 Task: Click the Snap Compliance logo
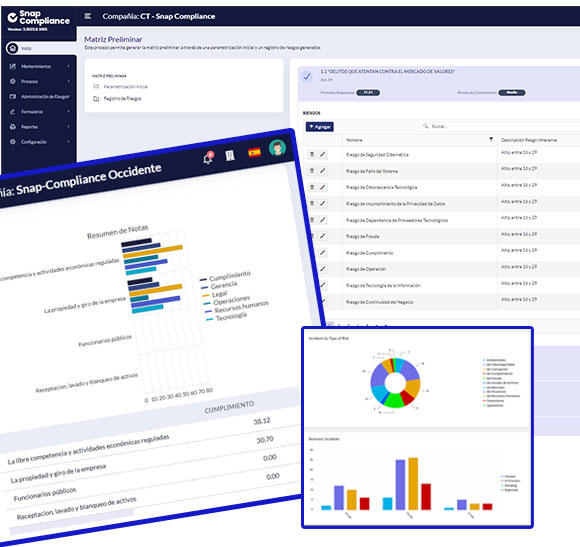(38, 18)
